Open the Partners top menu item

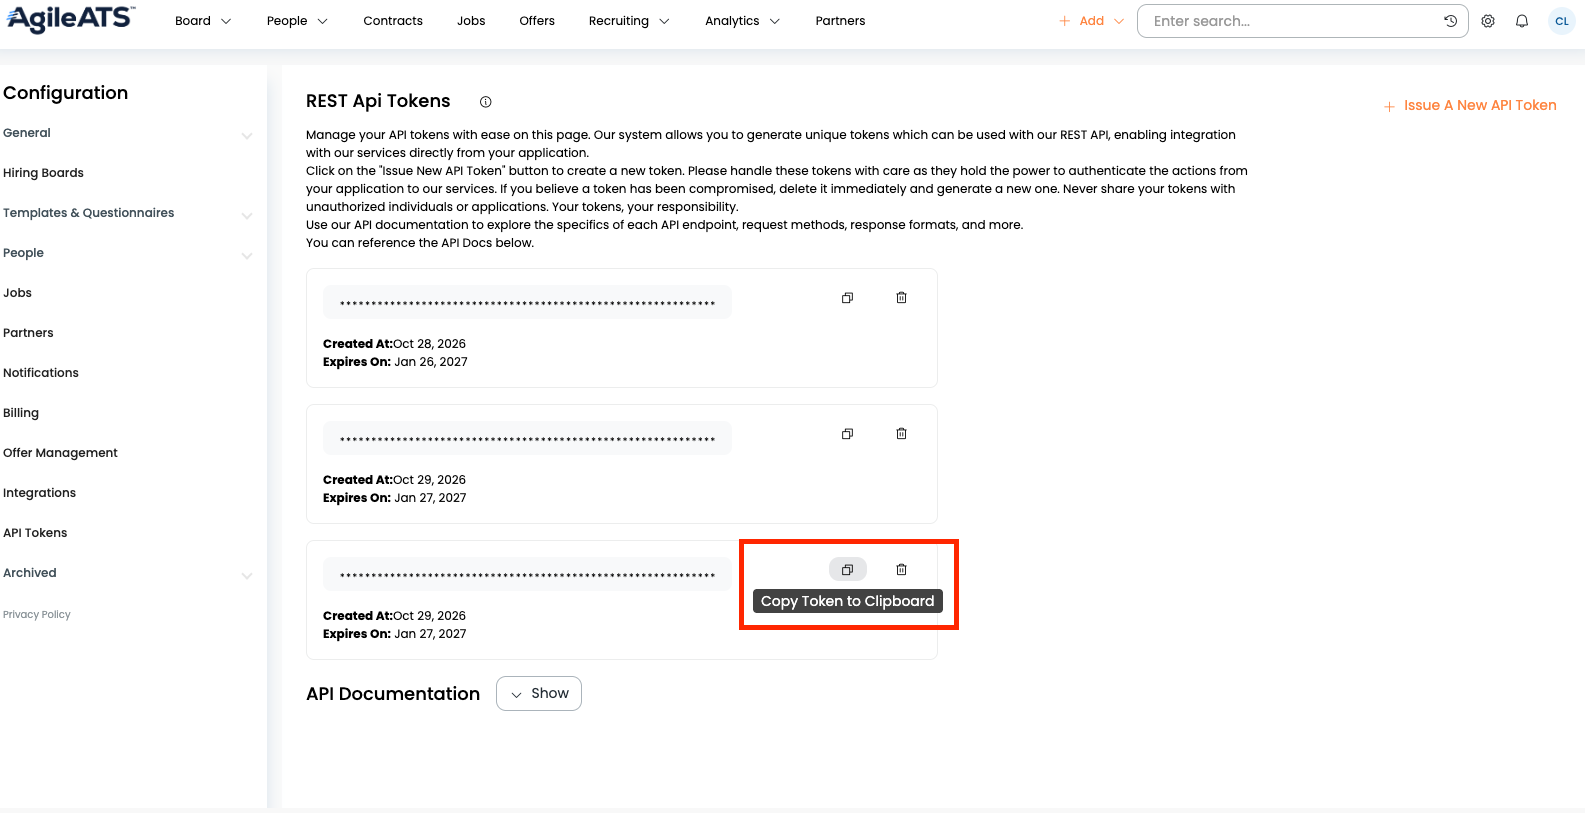[x=840, y=21]
